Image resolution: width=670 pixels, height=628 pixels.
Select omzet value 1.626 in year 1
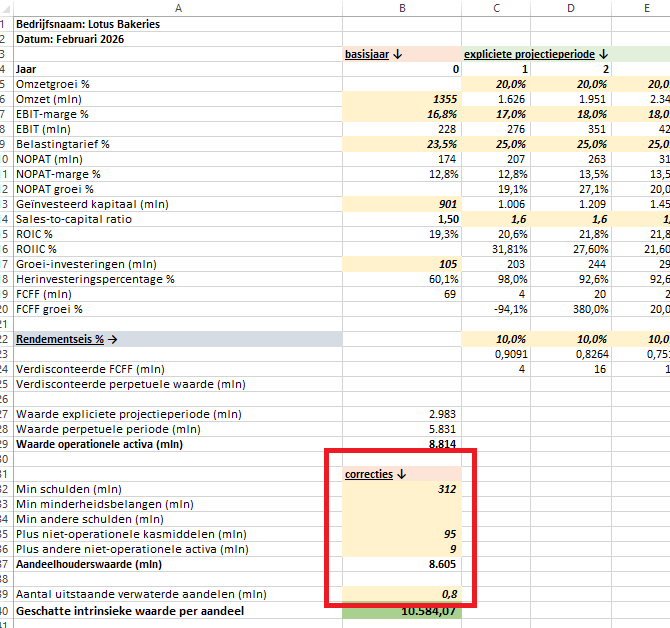[x=496, y=99]
